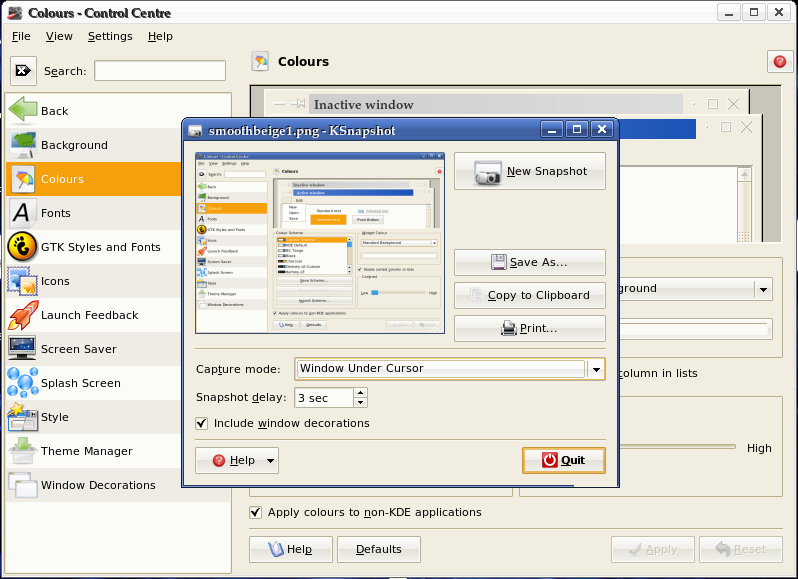Click the Inactive window title in preview
798x579 pixels.
(x=363, y=104)
